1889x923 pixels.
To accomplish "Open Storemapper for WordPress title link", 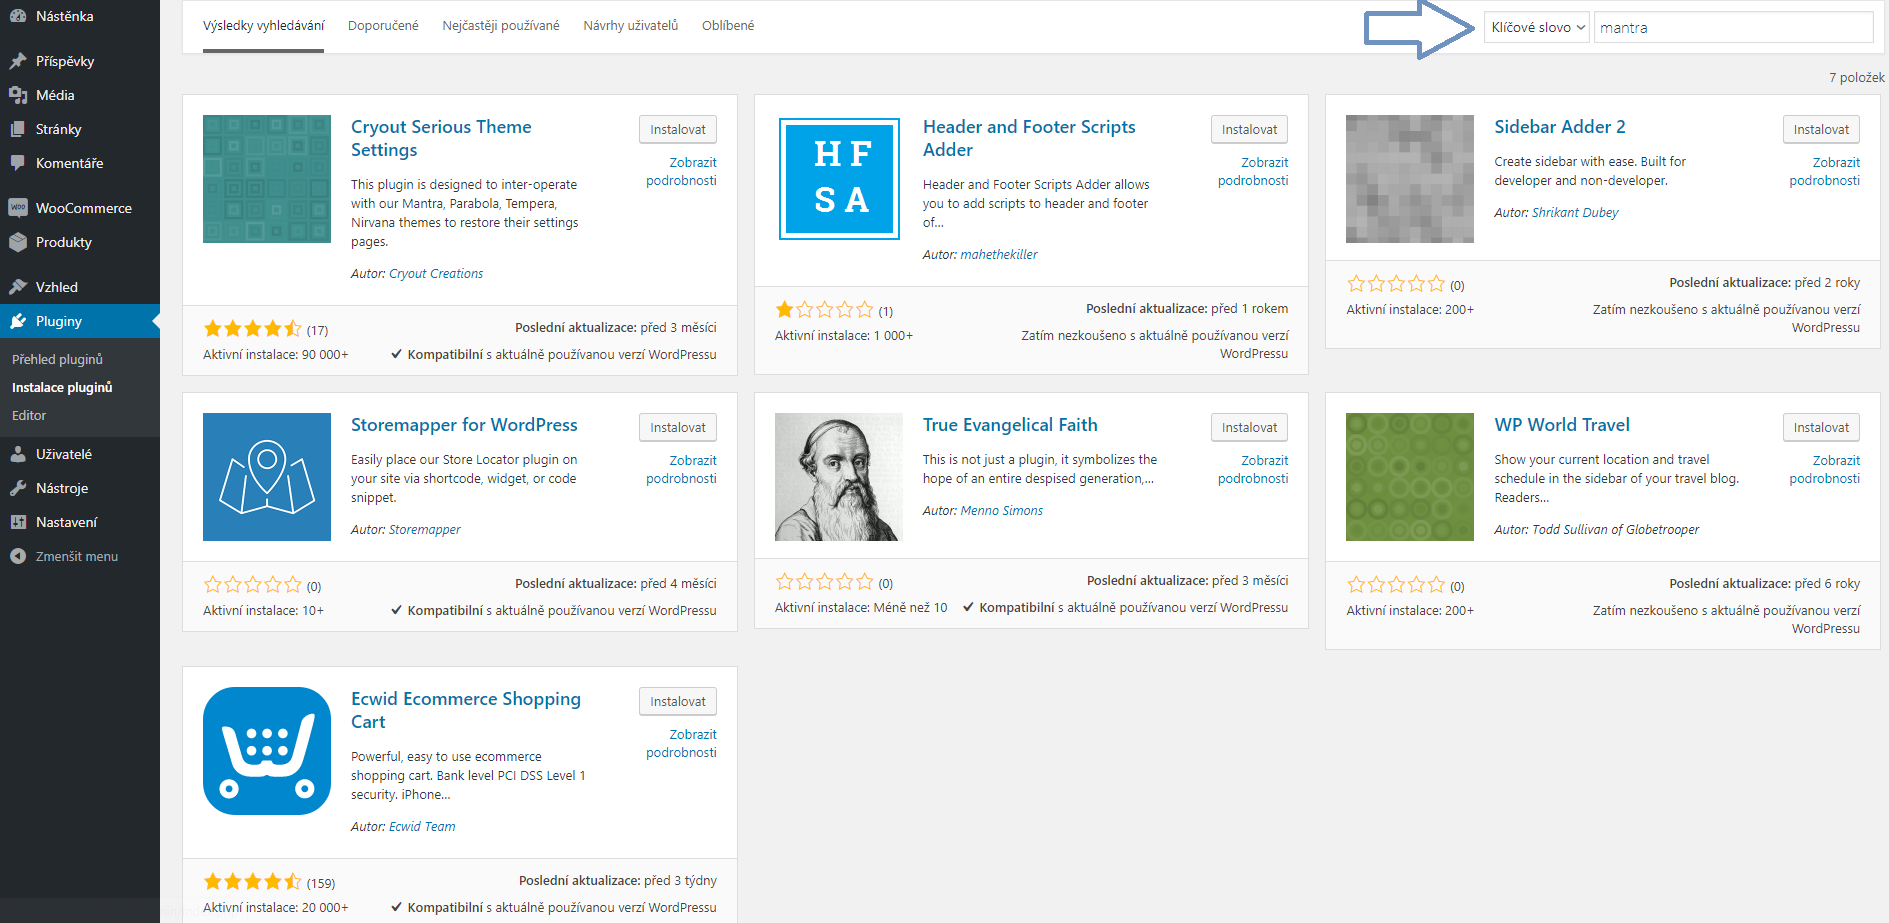I will click(x=464, y=425).
